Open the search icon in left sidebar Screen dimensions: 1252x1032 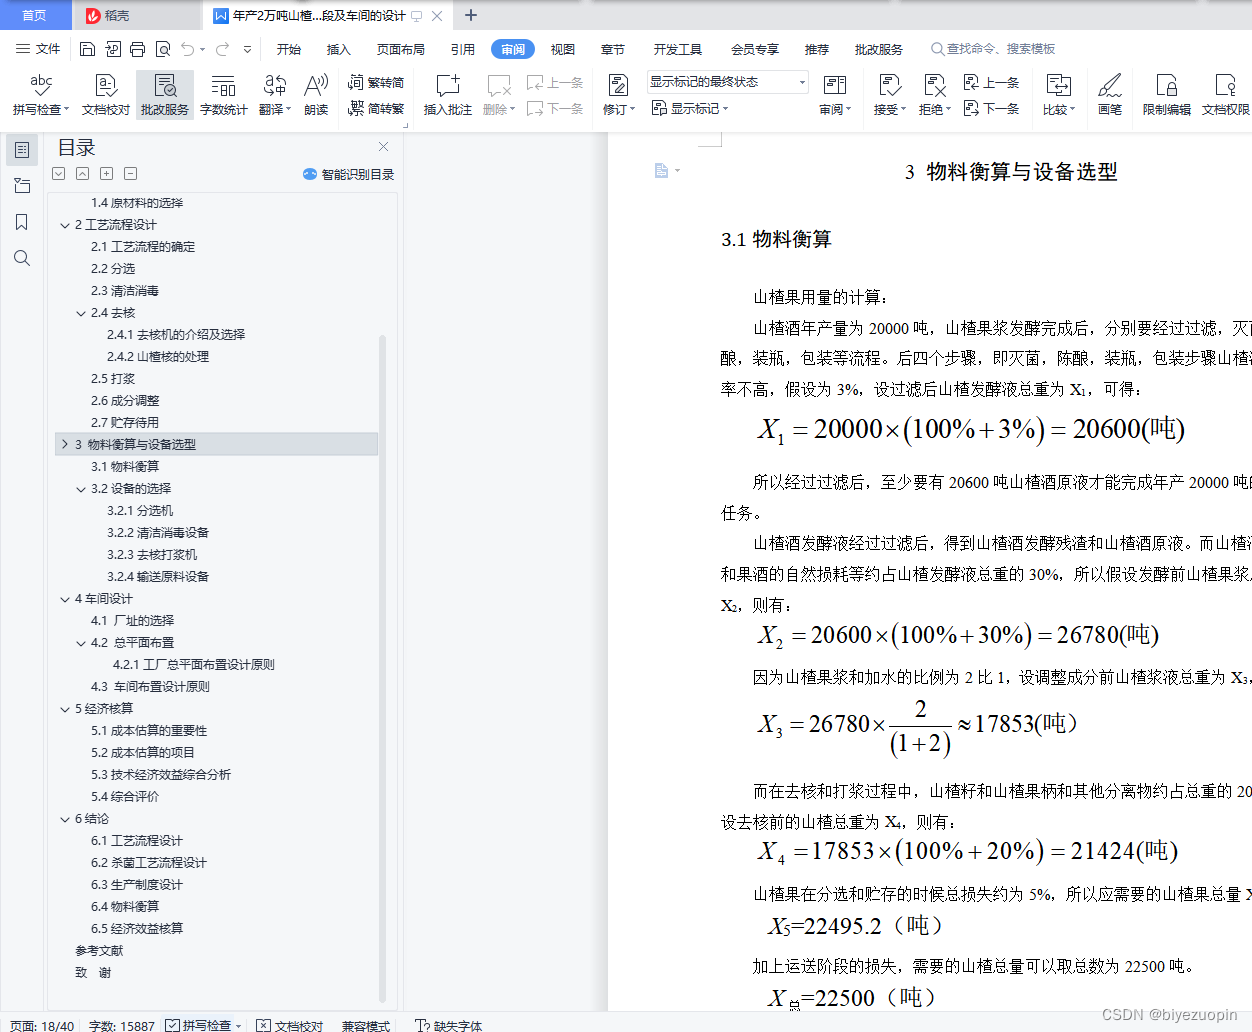pos(22,258)
